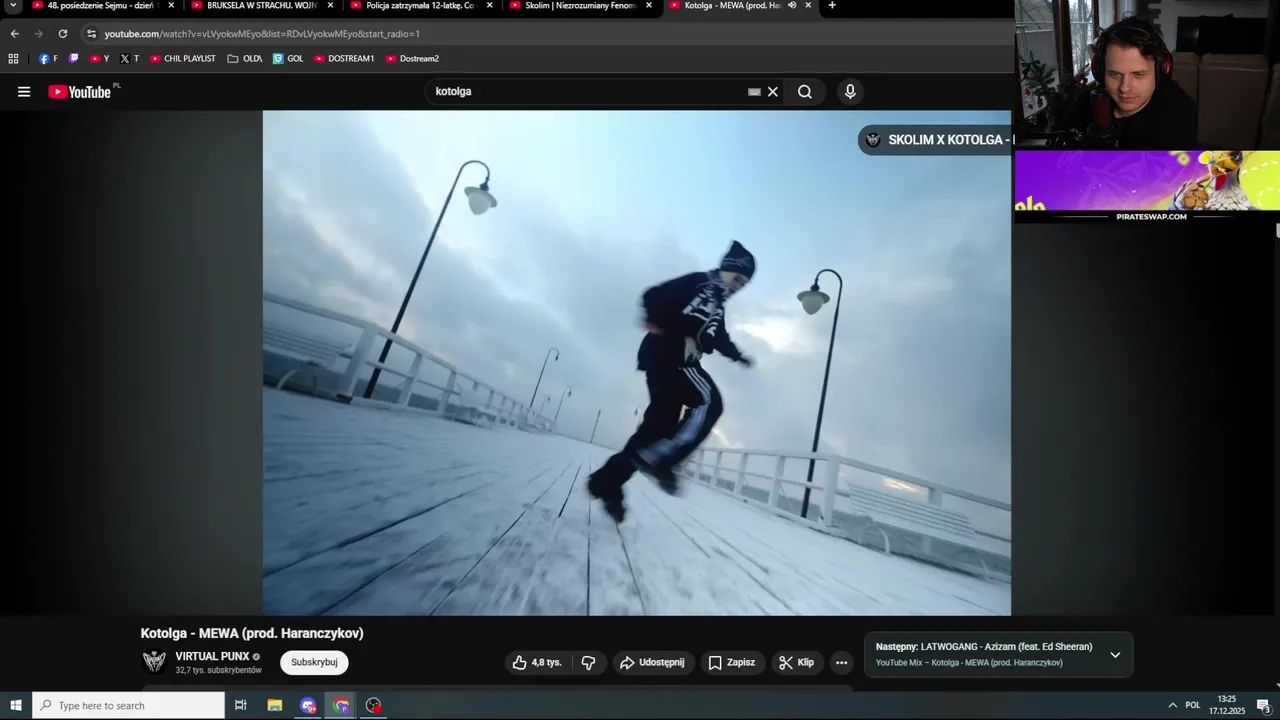This screenshot has height=720, width=1280.
Task: Save the video with Zapisz button
Action: 732,662
